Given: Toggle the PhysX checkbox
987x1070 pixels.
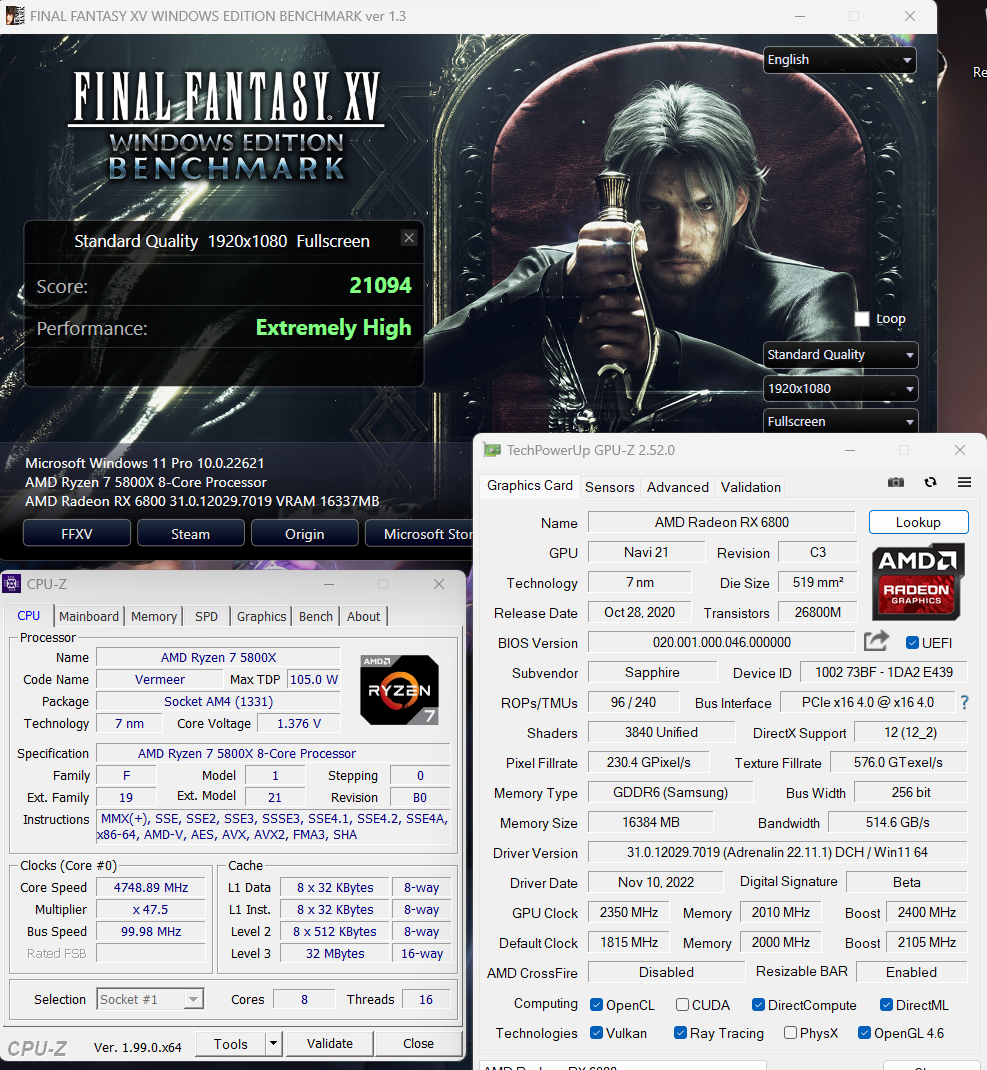Looking at the screenshot, I should pyautogui.click(x=790, y=1032).
